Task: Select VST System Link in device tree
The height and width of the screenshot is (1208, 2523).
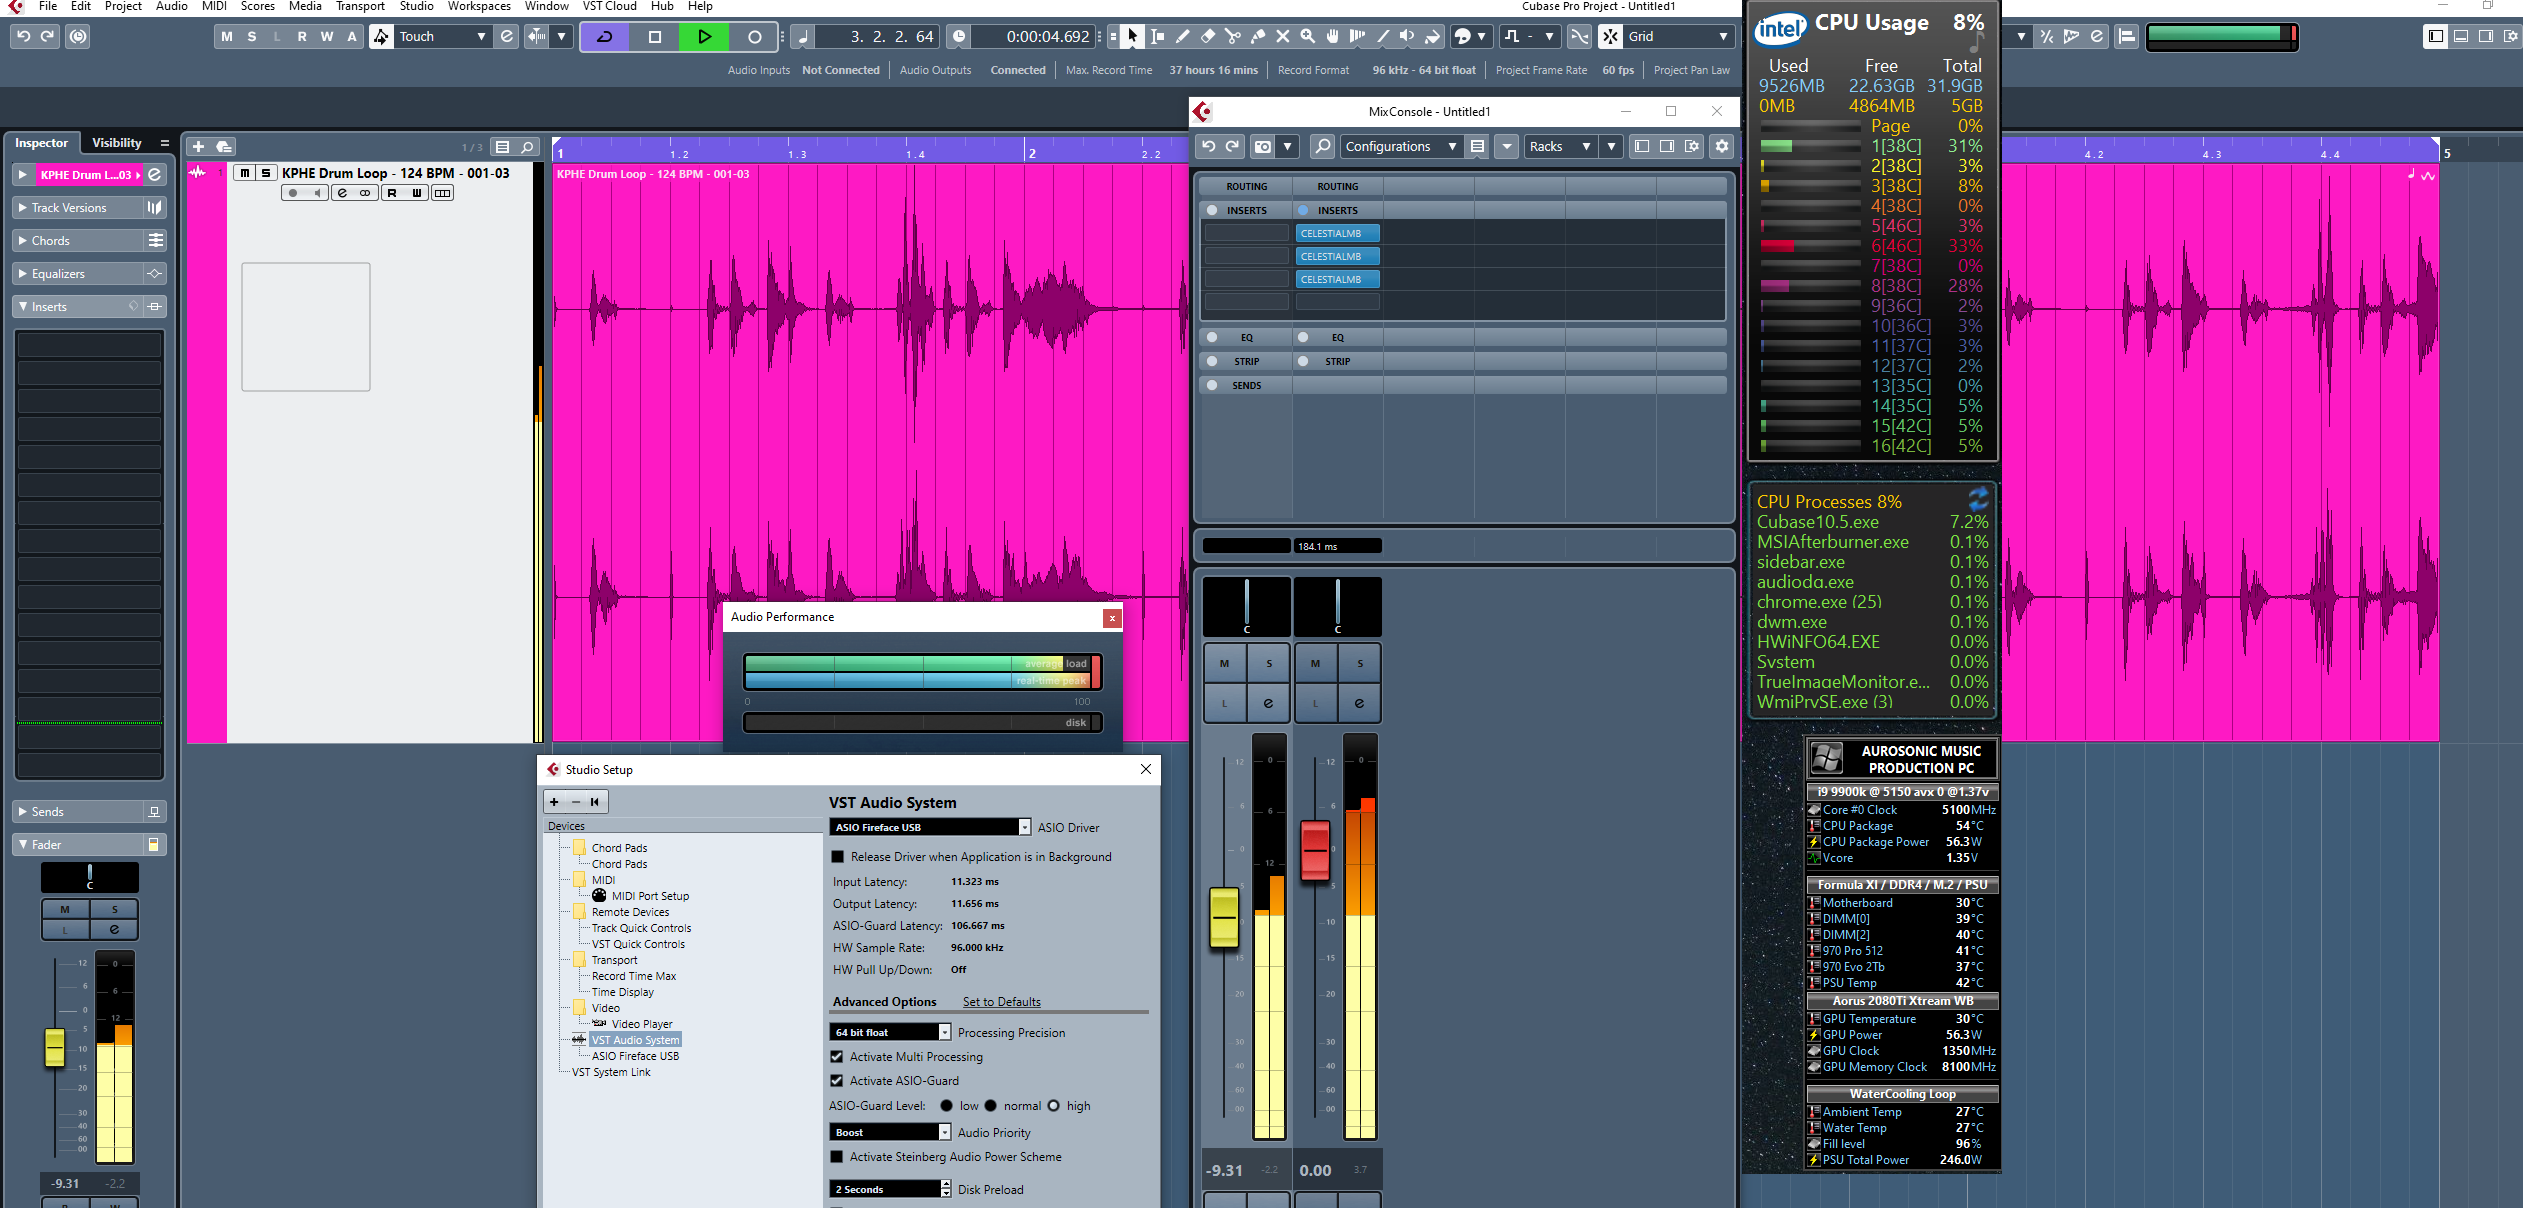Action: pos(611,1072)
